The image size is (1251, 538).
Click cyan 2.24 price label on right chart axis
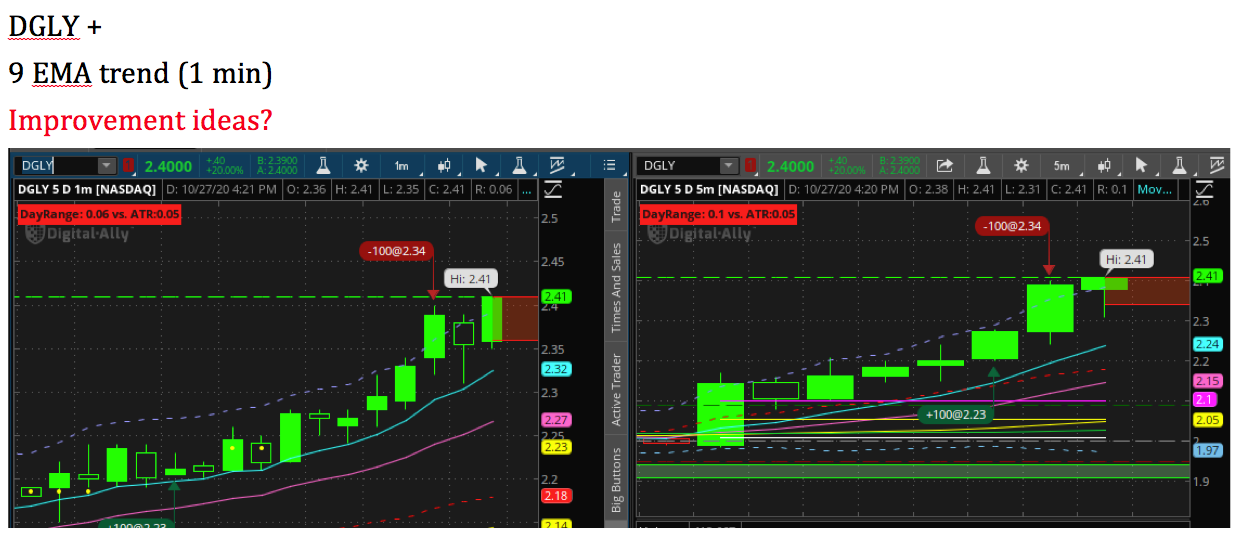click(x=1208, y=343)
